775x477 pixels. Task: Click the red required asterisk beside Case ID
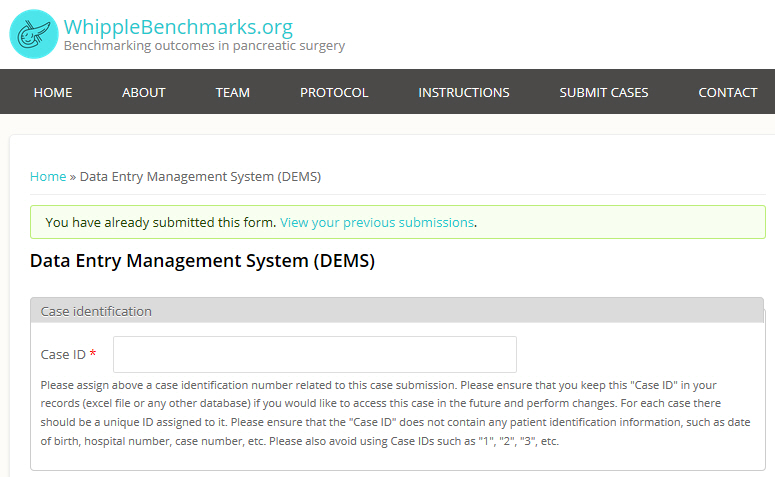click(93, 354)
